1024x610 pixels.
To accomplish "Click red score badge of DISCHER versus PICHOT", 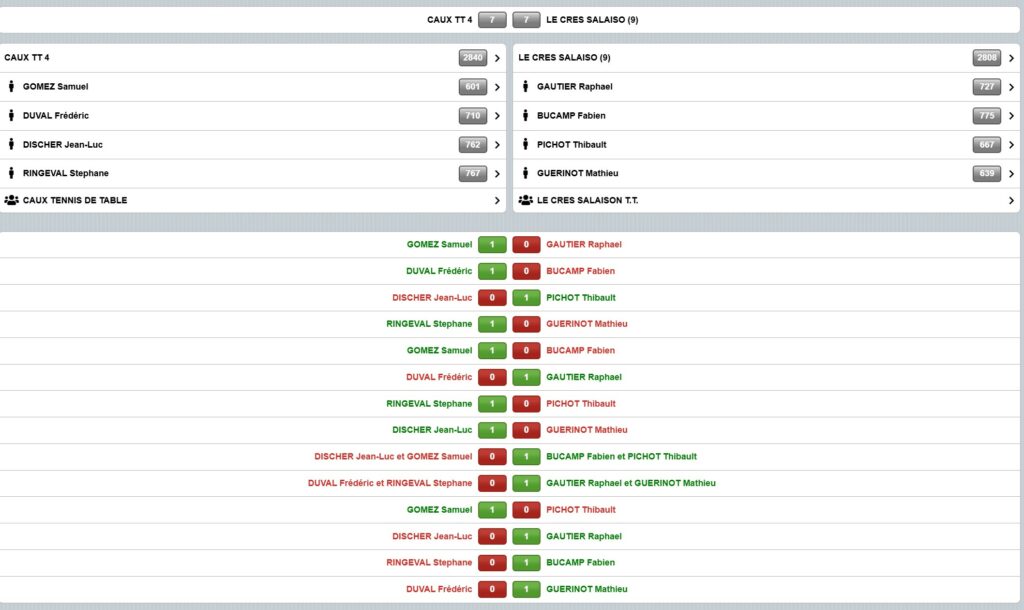I will click(492, 298).
